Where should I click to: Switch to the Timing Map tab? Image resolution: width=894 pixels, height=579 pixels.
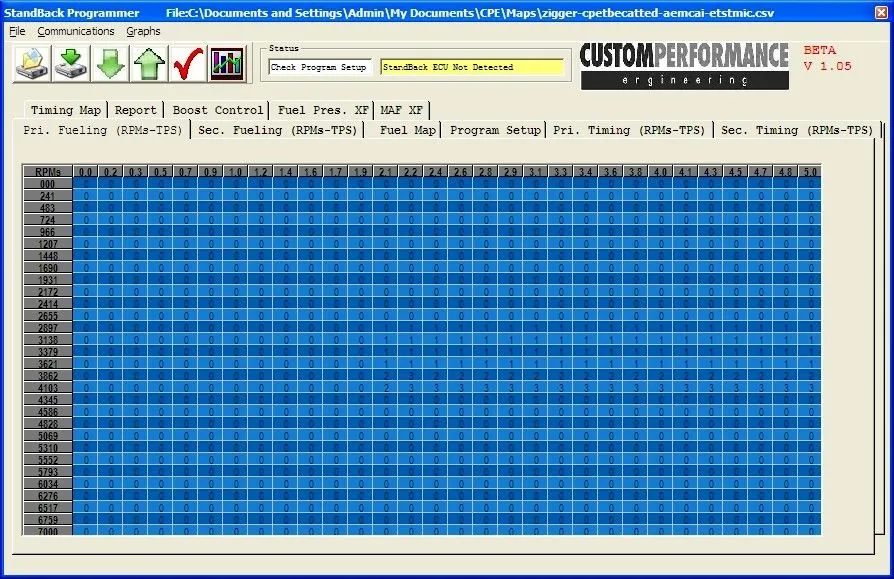pyautogui.click(x=65, y=110)
